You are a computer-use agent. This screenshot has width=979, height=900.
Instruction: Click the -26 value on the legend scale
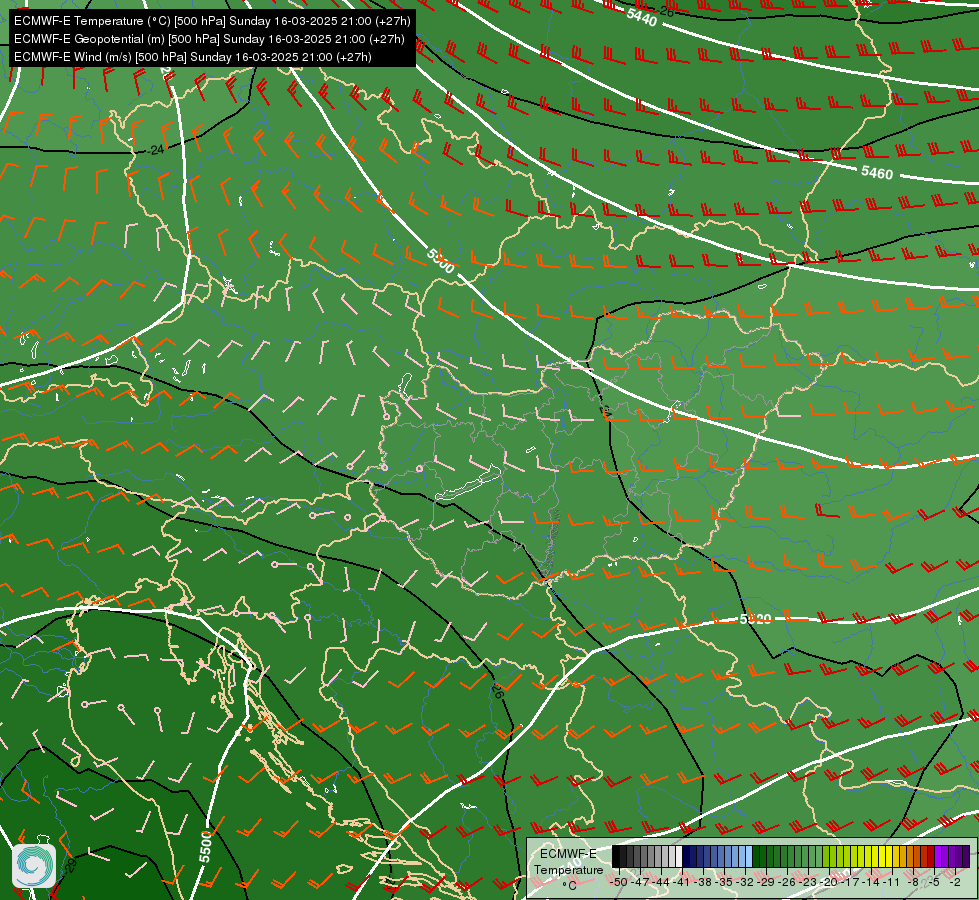pyautogui.click(x=787, y=882)
